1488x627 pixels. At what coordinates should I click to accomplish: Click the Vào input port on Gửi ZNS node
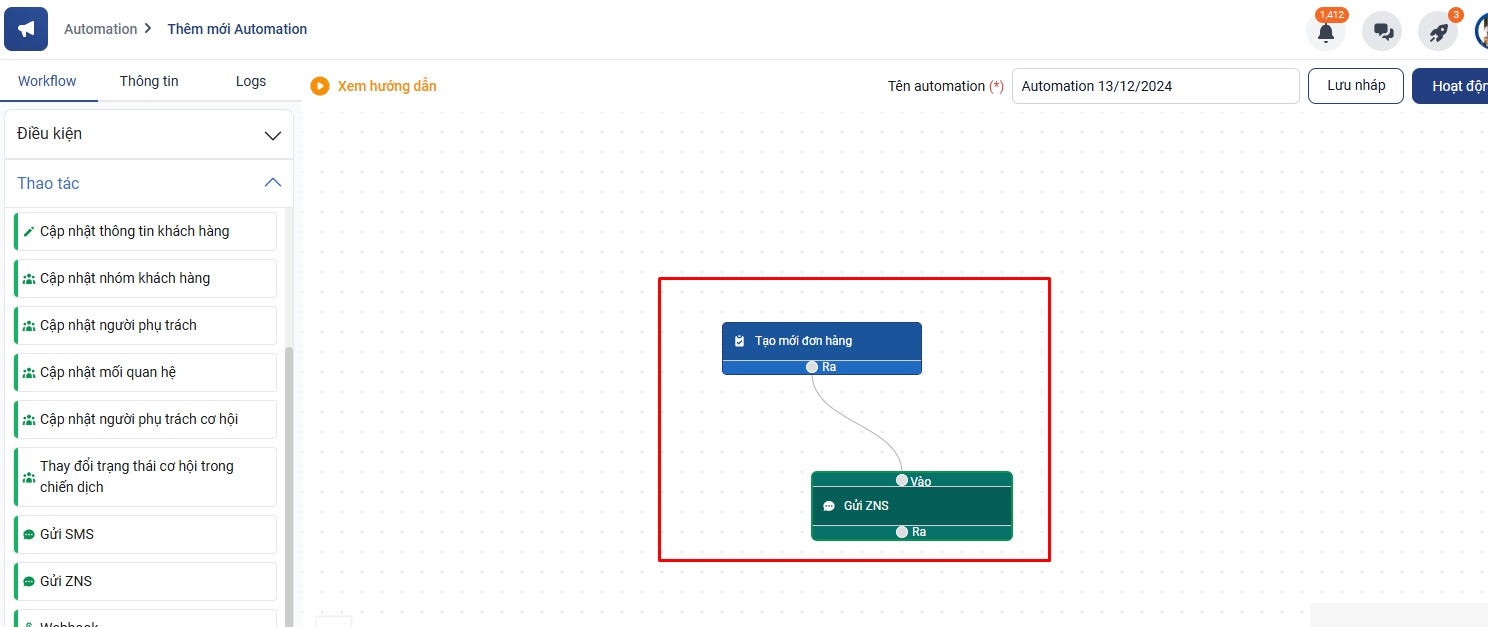coord(902,480)
